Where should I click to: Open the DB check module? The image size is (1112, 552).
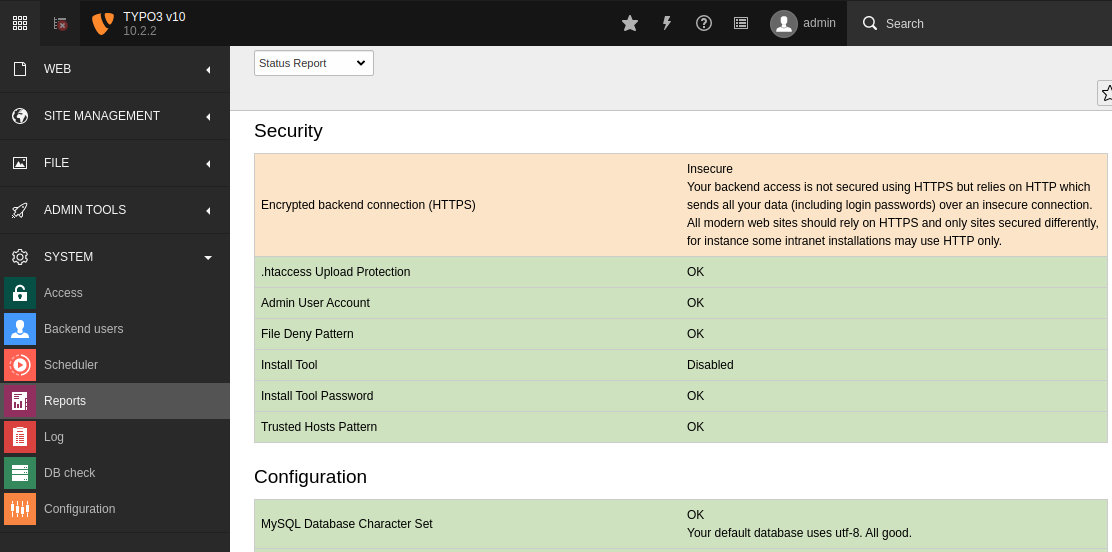(69, 473)
